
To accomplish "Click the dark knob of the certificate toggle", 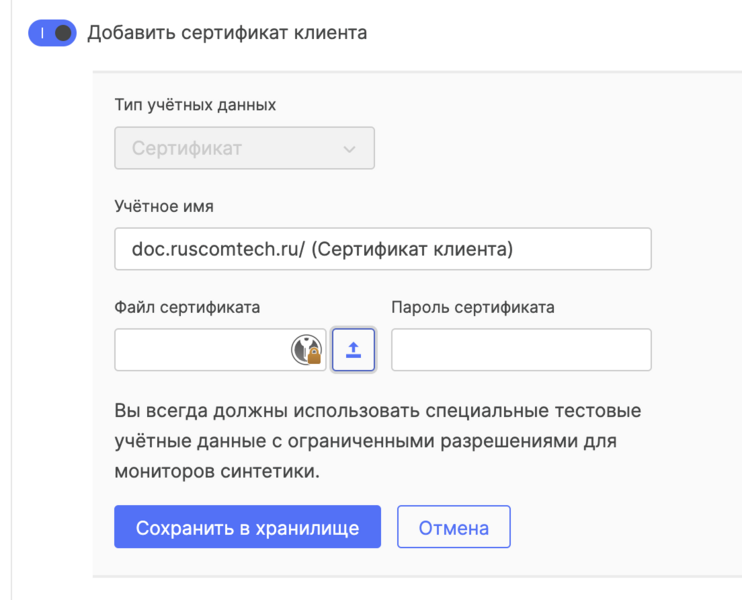I will click(x=63, y=33).
